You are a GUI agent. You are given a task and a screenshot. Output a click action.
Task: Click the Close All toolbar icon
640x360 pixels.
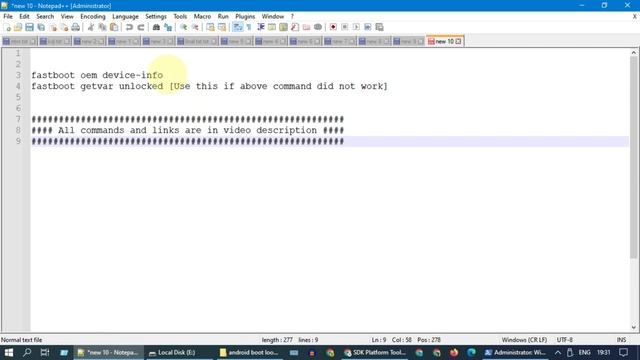[64, 27]
